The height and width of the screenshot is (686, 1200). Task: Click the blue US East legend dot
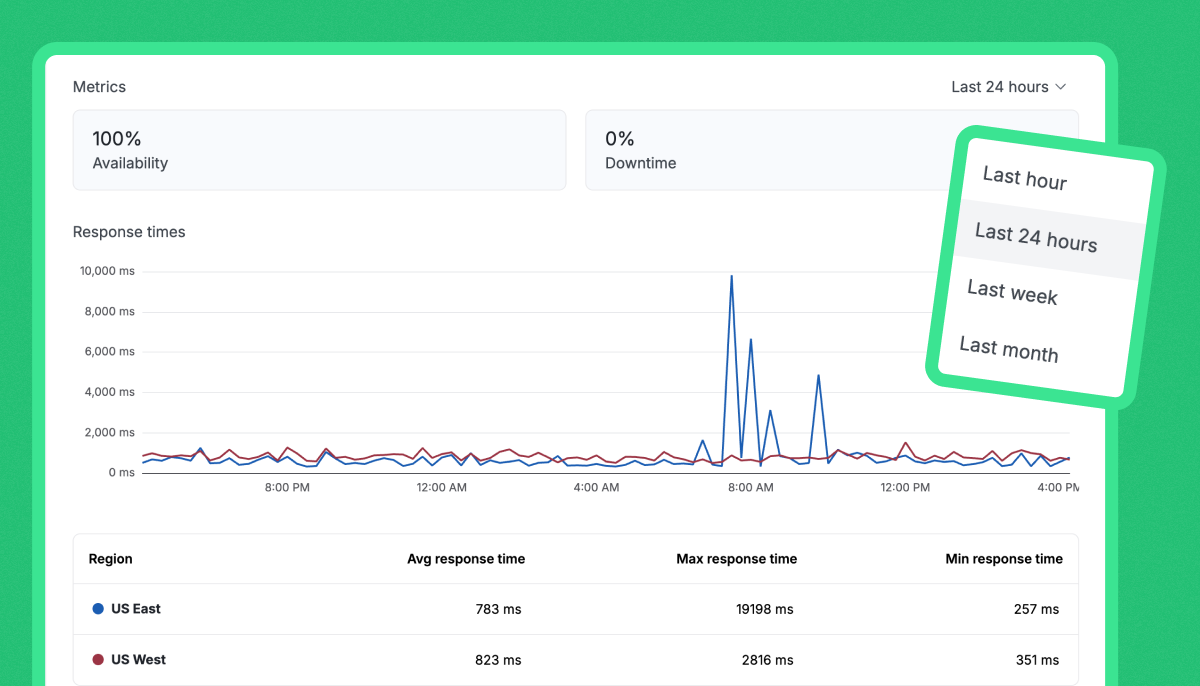[x=98, y=609]
